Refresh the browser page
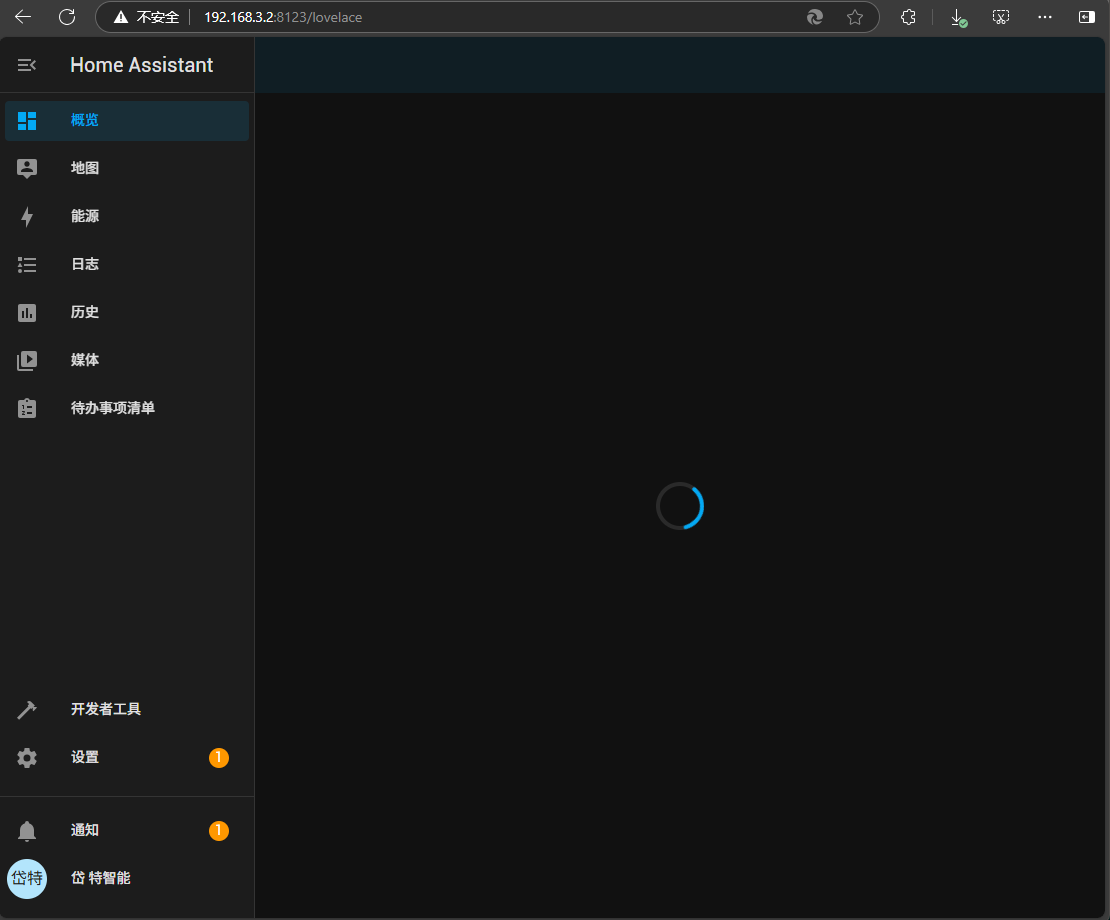1110x920 pixels. pyautogui.click(x=67, y=17)
